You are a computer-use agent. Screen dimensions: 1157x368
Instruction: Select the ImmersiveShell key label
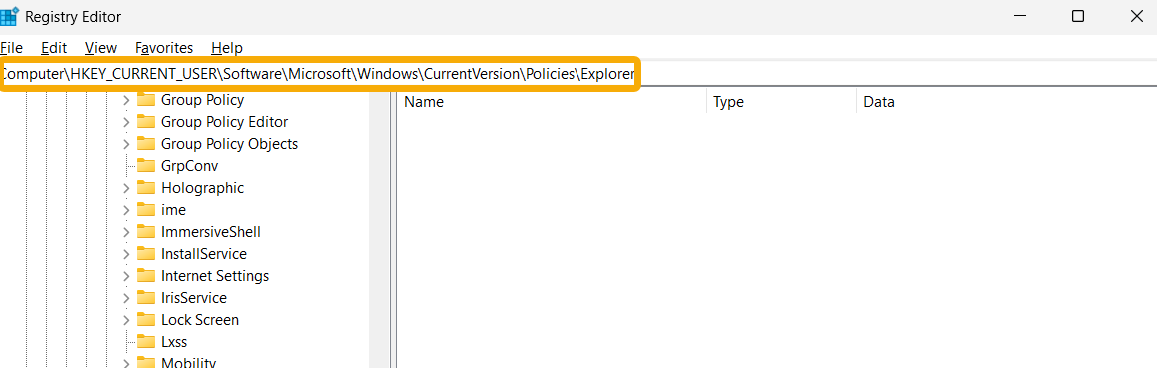point(211,232)
